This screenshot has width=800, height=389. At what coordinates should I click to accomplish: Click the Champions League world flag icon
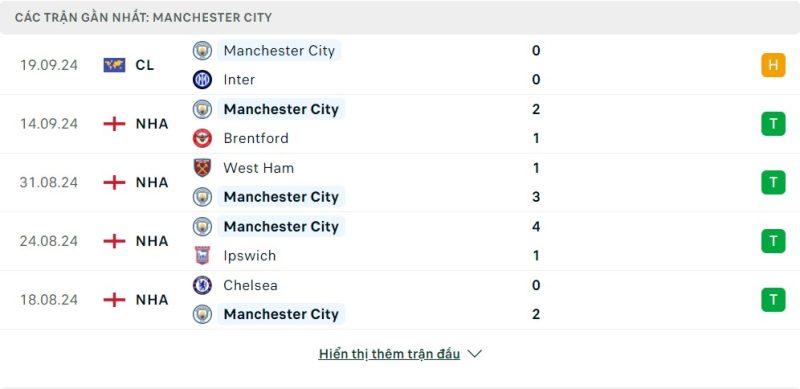point(114,65)
